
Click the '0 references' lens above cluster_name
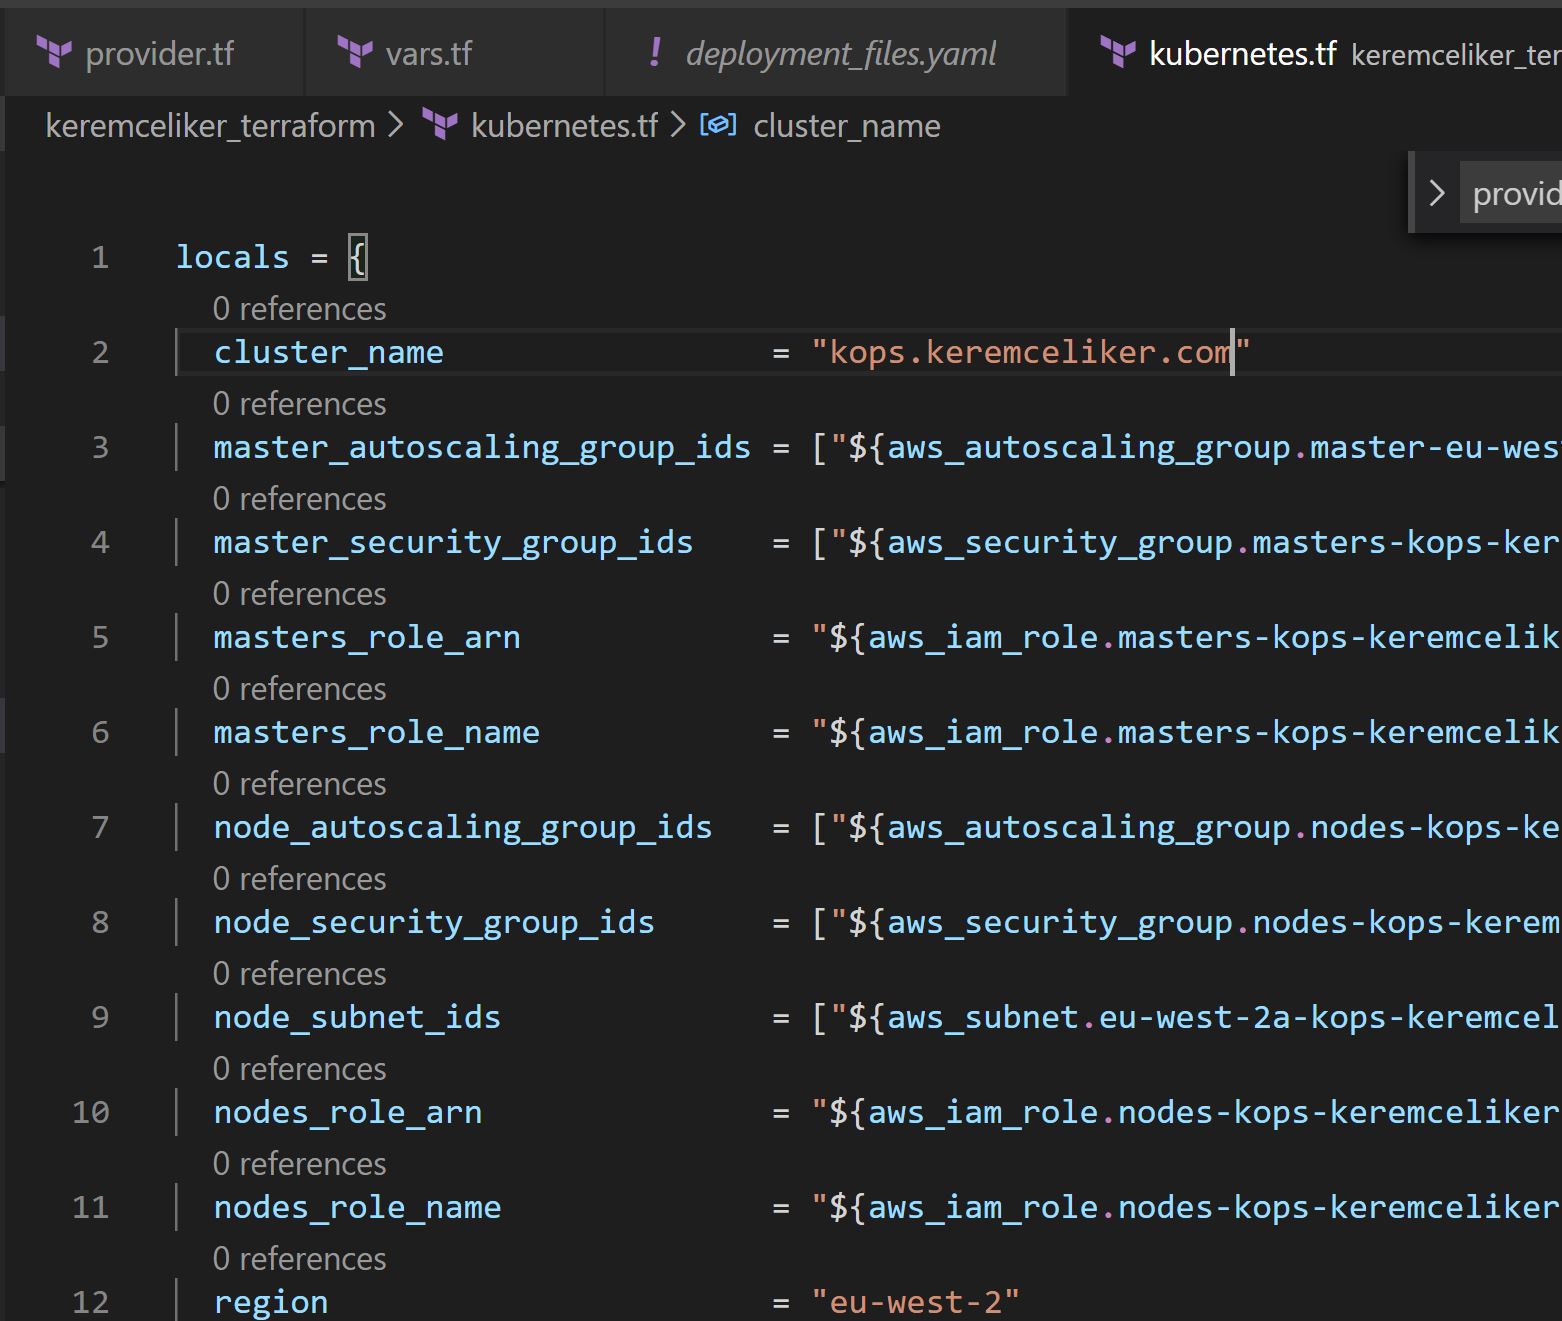tap(299, 309)
